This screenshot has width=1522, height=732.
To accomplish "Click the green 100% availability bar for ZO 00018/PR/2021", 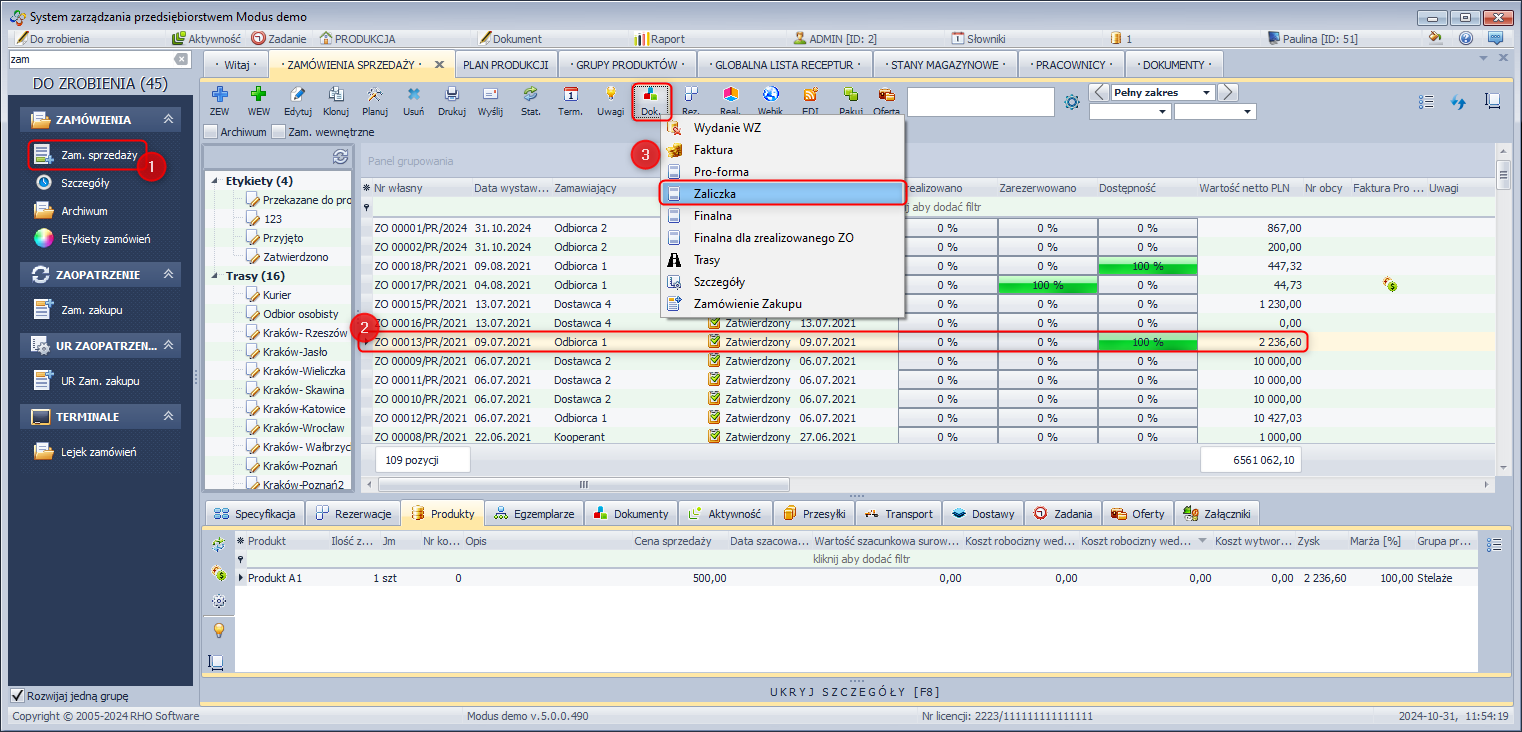I will pyautogui.click(x=1147, y=266).
